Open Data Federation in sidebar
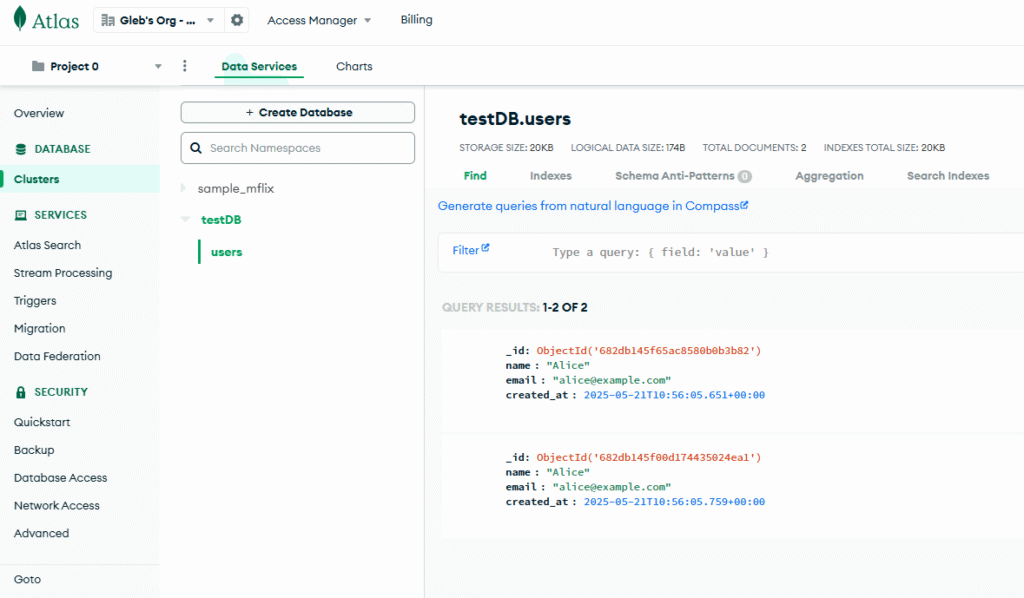This screenshot has height=598, width=1024. (x=57, y=356)
